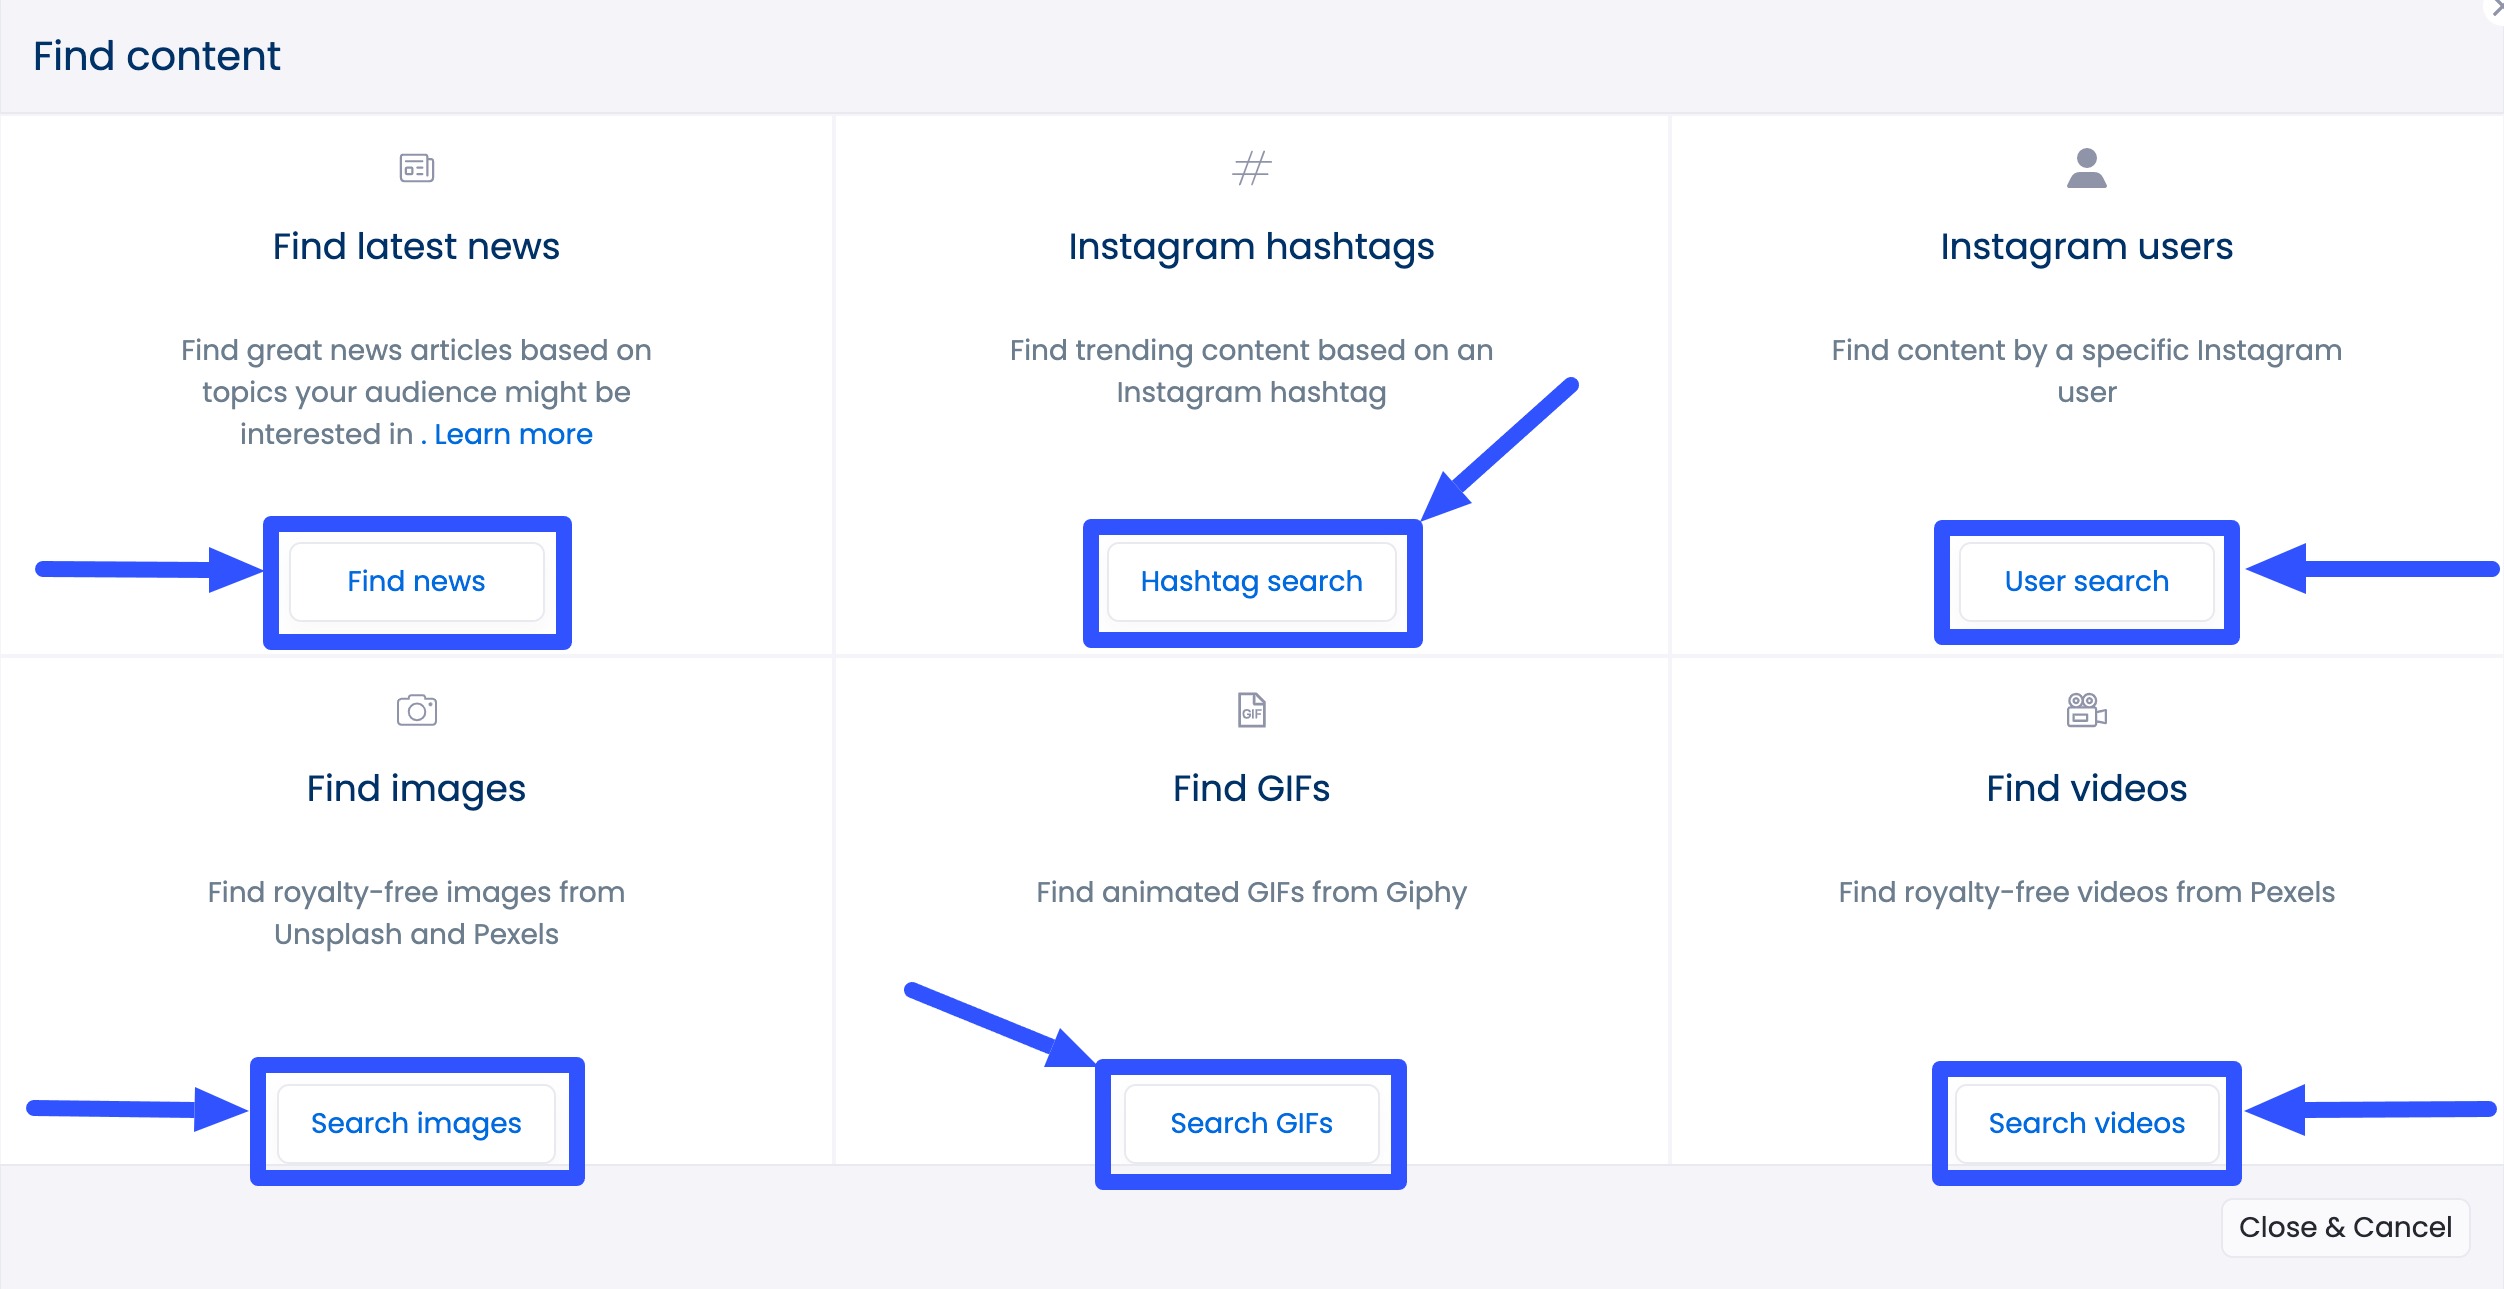The height and width of the screenshot is (1289, 2504).
Task: Click the video camera icon above Find videos
Action: click(x=2086, y=710)
